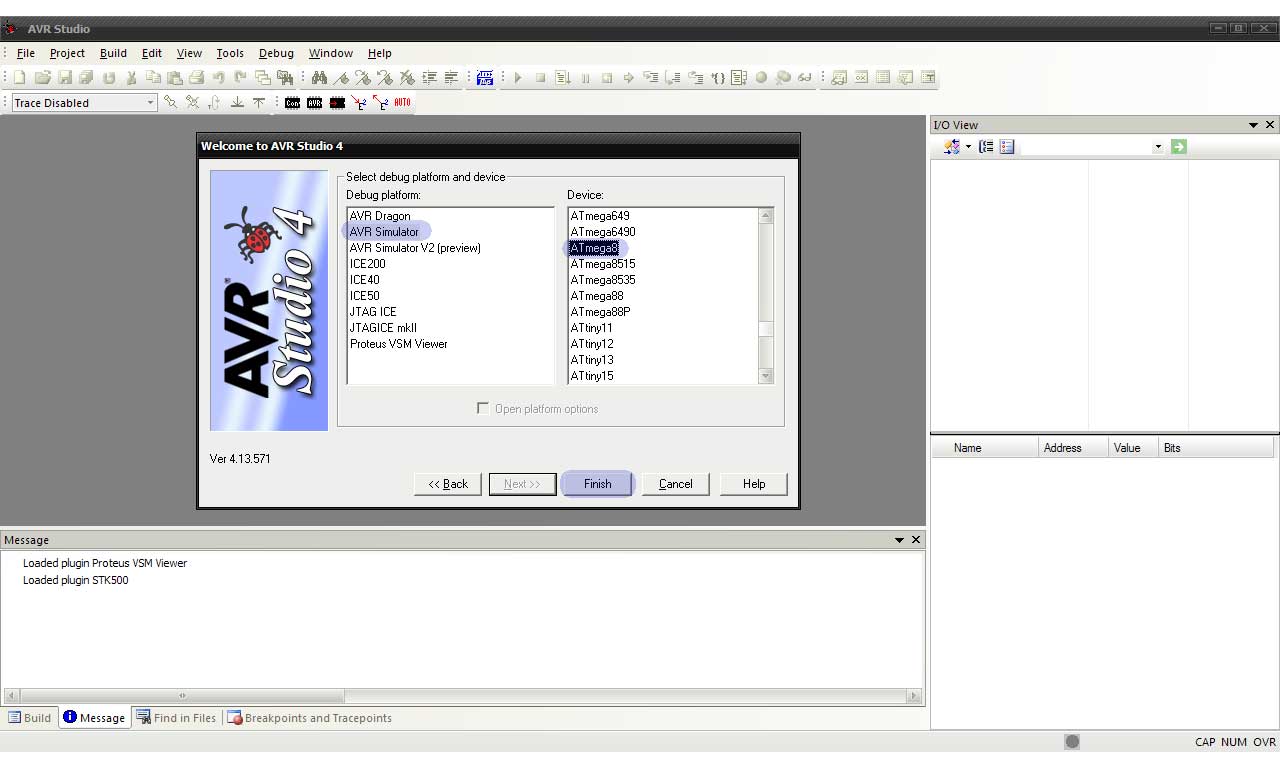Click the Print toolbar icon
The height and width of the screenshot is (768, 1280).
[197, 78]
